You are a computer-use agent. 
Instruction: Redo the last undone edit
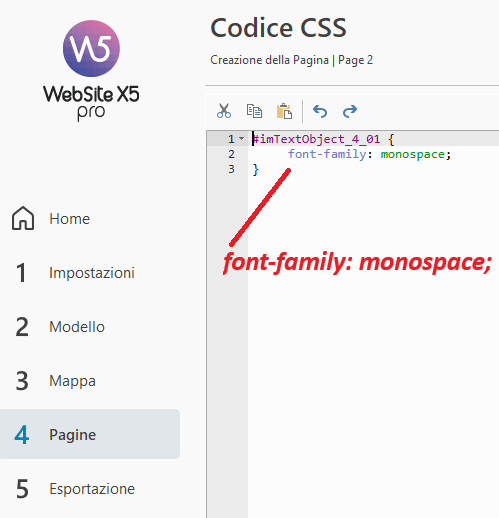point(350,111)
